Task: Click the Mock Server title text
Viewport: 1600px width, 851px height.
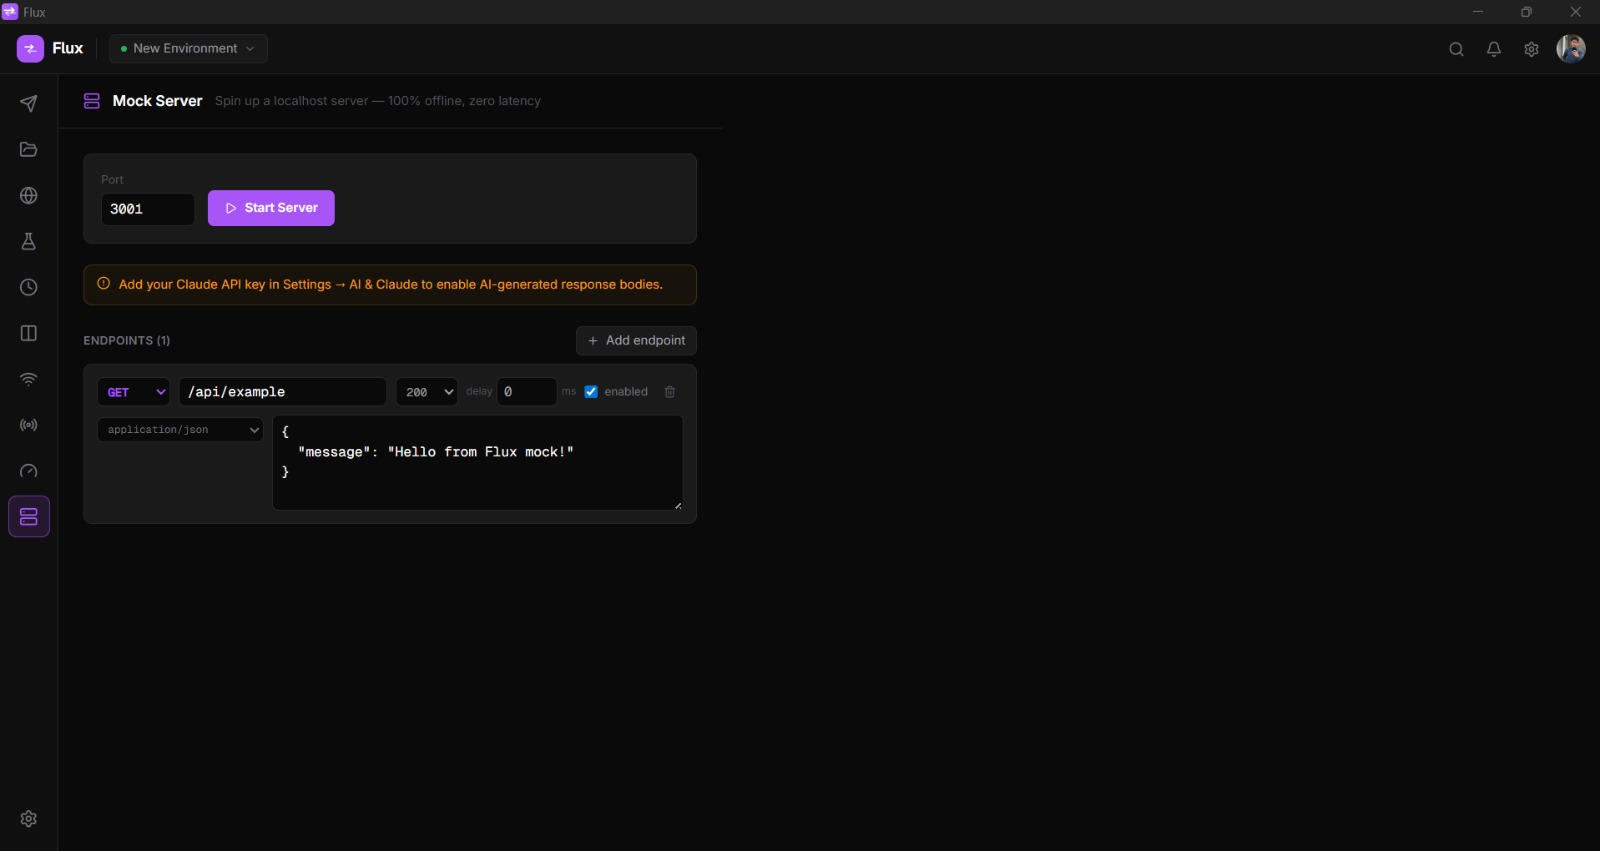Action: (x=157, y=101)
